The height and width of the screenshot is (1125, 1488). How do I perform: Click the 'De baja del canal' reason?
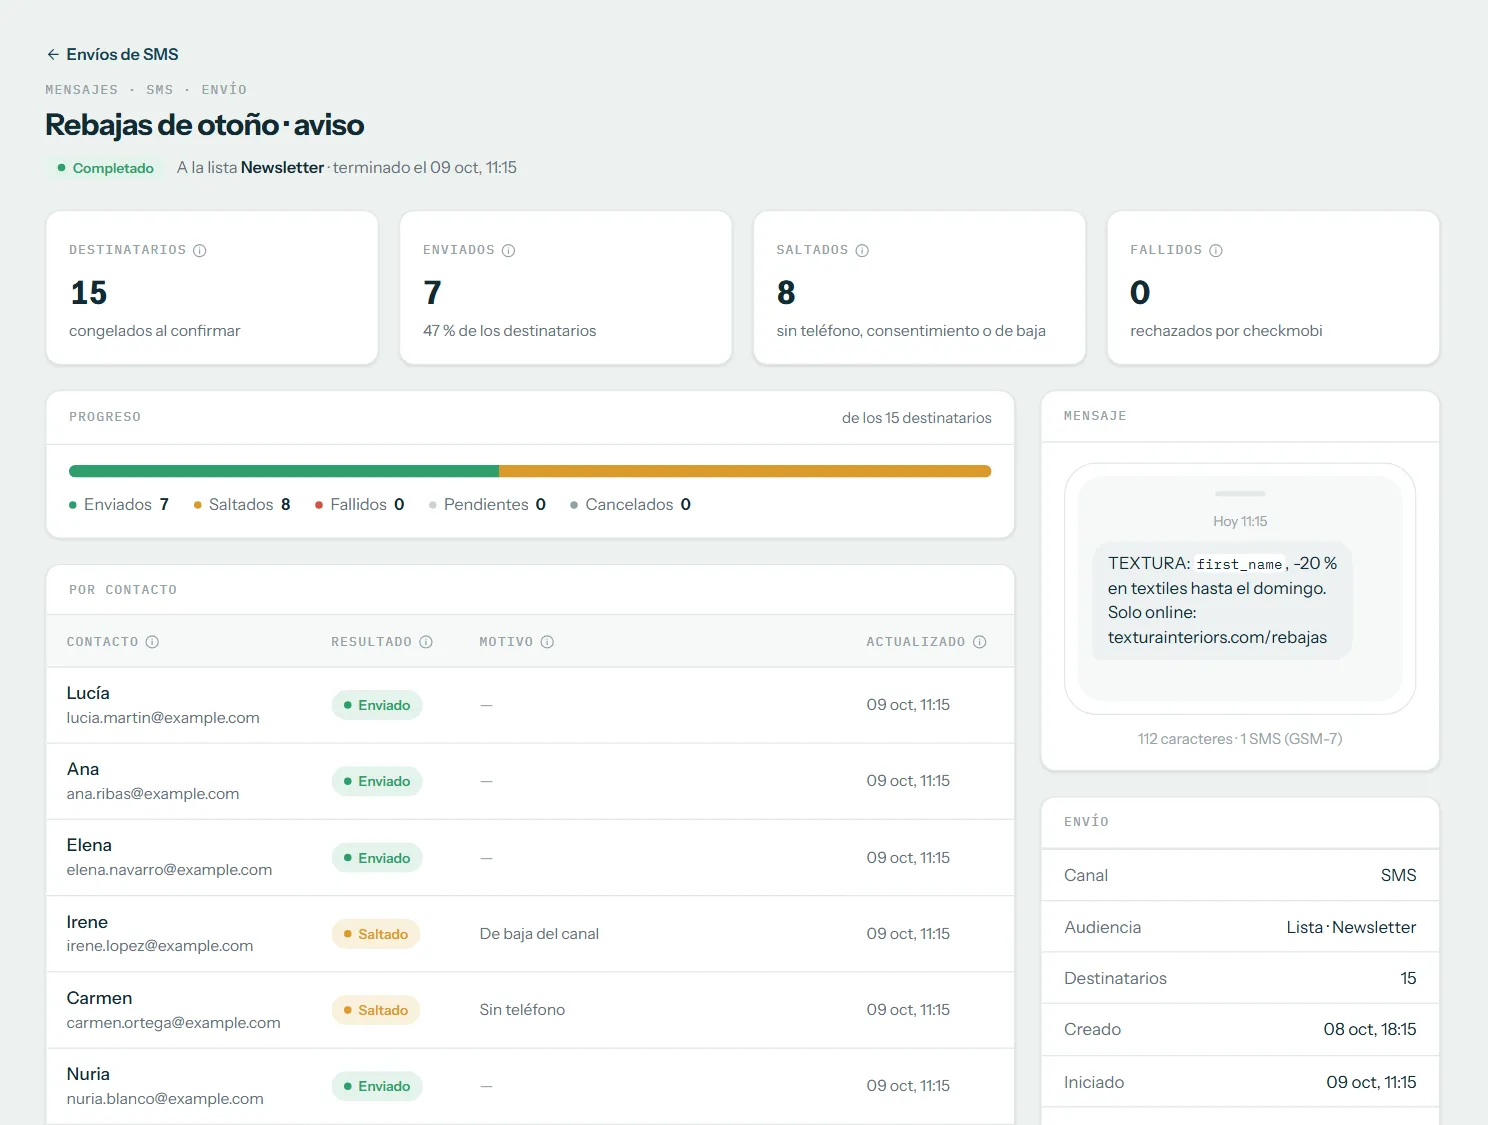539,934
